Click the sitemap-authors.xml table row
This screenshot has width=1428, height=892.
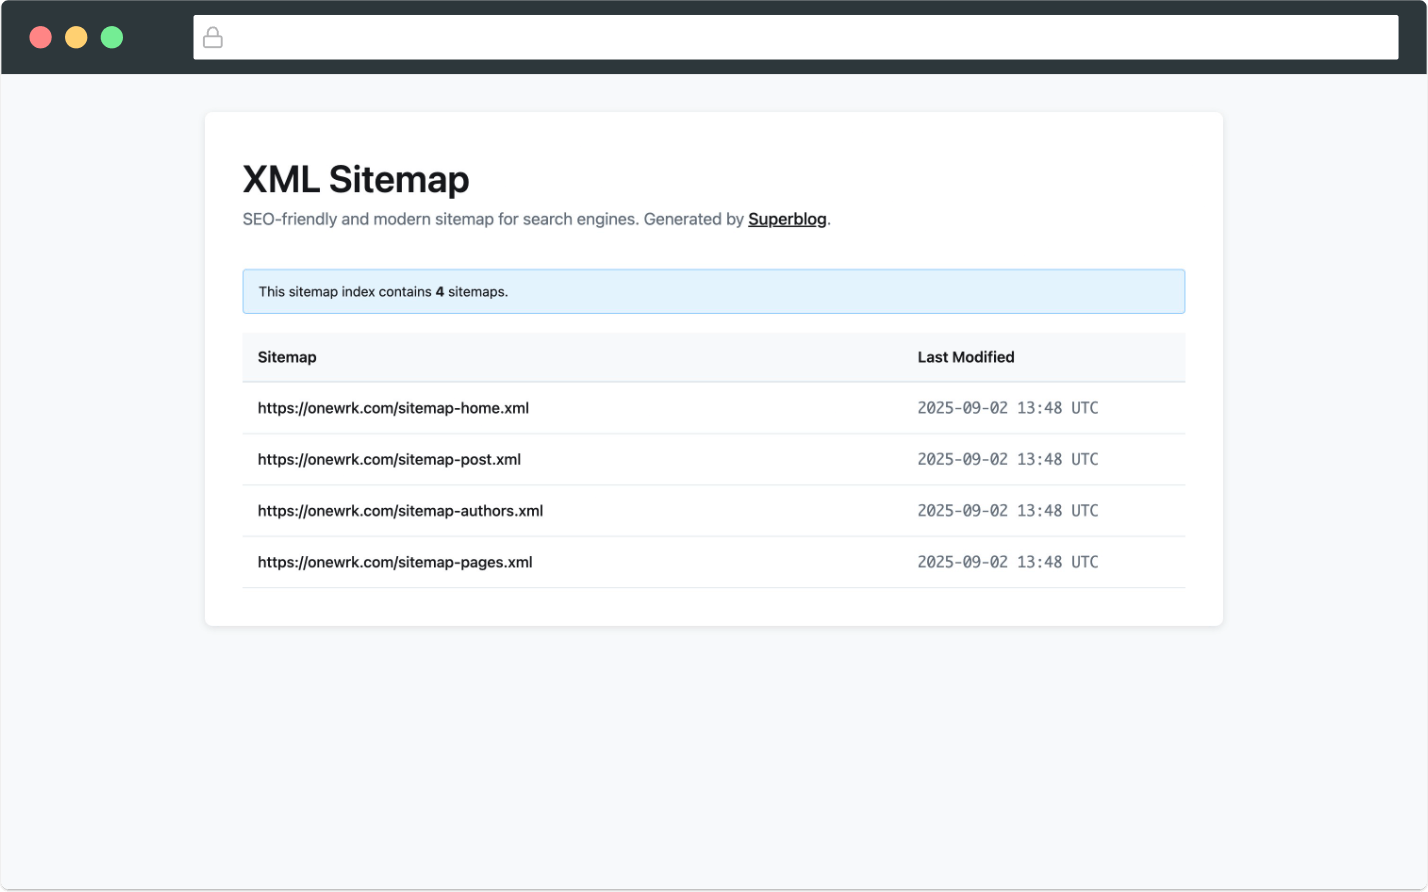pyautogui.click(x=713, y=510)
